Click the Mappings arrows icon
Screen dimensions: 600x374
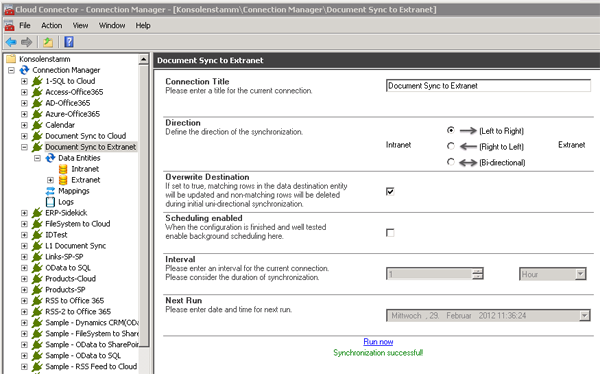(x=50, y=191)
